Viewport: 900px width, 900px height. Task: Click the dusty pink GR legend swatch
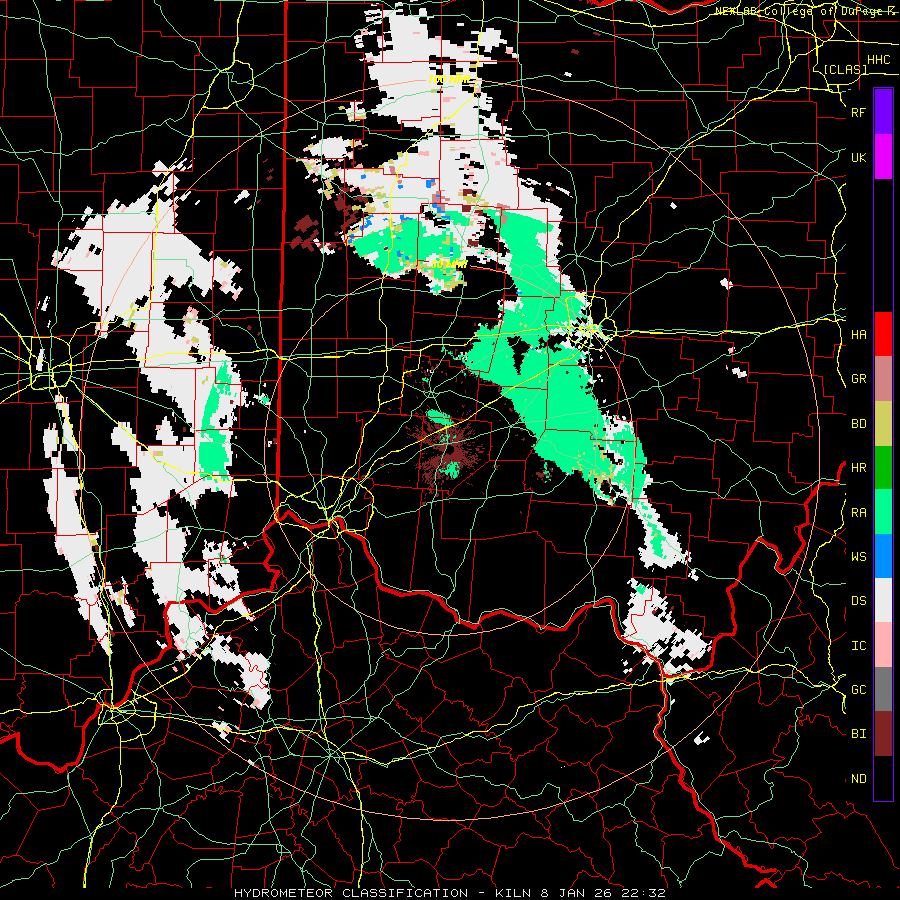(x=883, y=379)
